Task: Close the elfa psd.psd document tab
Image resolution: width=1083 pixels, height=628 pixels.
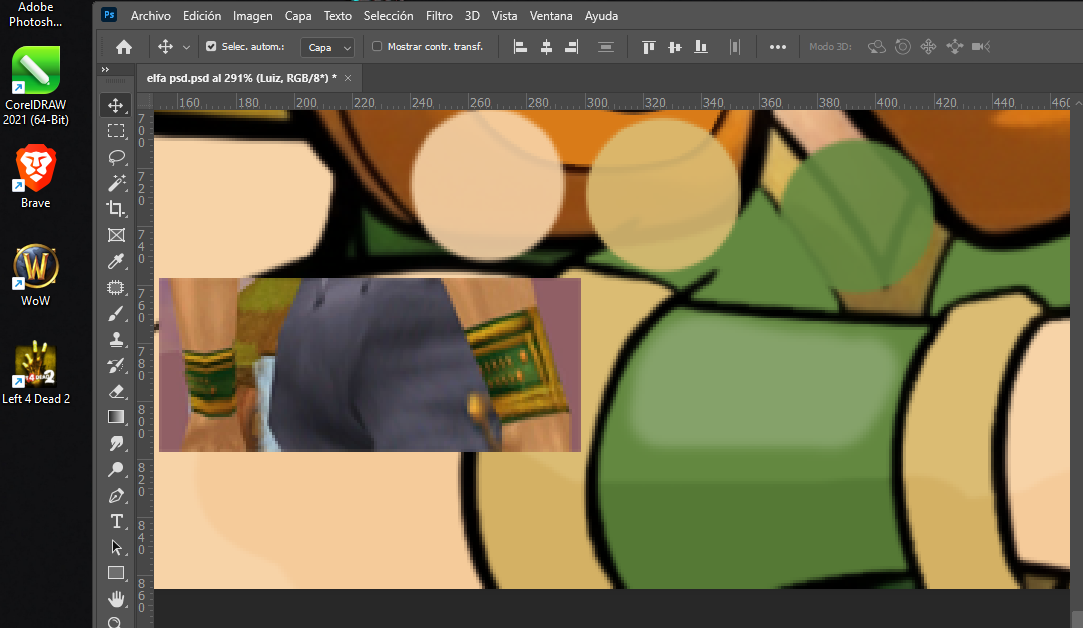Action: [x=348, y=78]
